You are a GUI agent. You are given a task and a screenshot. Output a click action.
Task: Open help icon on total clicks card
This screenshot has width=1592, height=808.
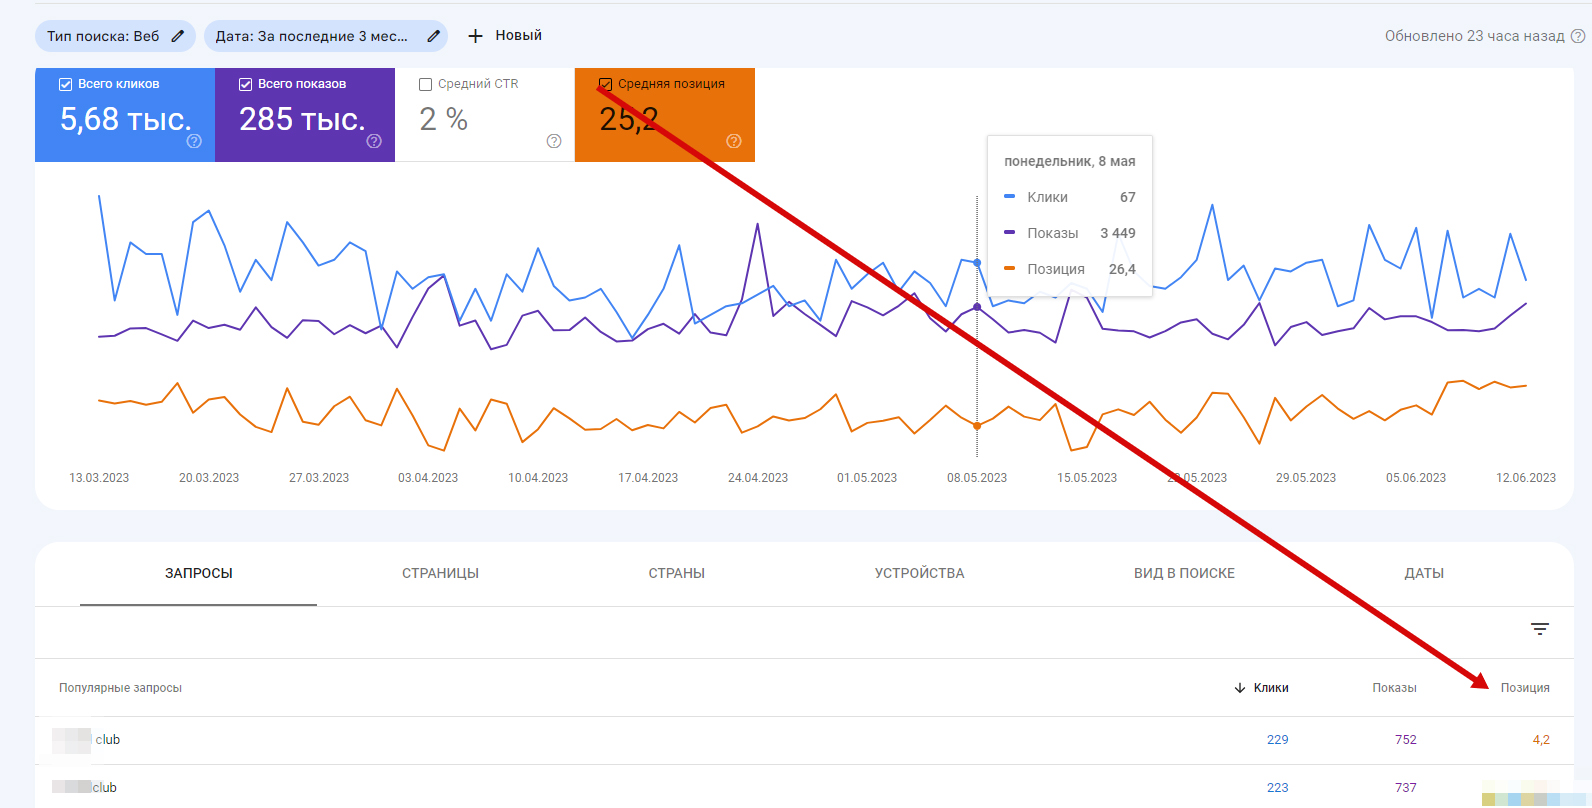[194, 141]
